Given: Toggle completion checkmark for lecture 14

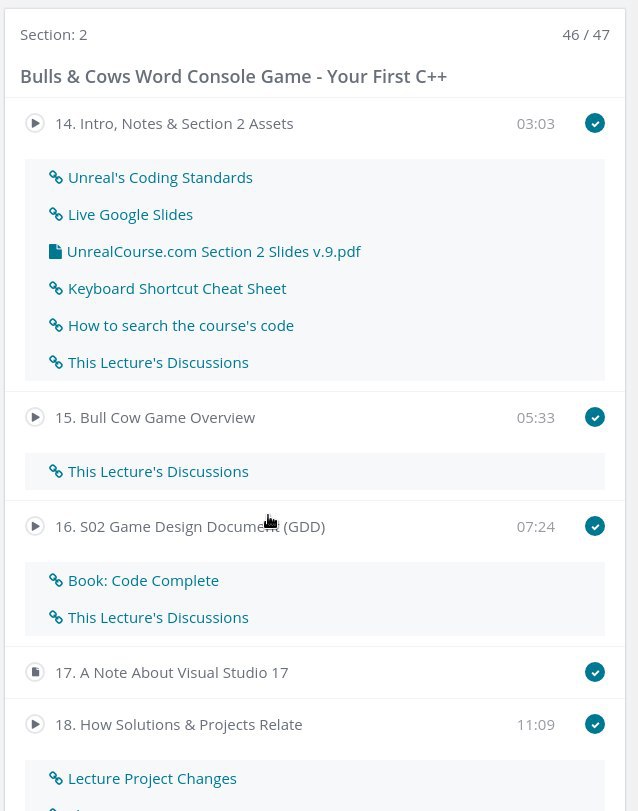Looking at the screenshot, I should click(x=595, y=124).
